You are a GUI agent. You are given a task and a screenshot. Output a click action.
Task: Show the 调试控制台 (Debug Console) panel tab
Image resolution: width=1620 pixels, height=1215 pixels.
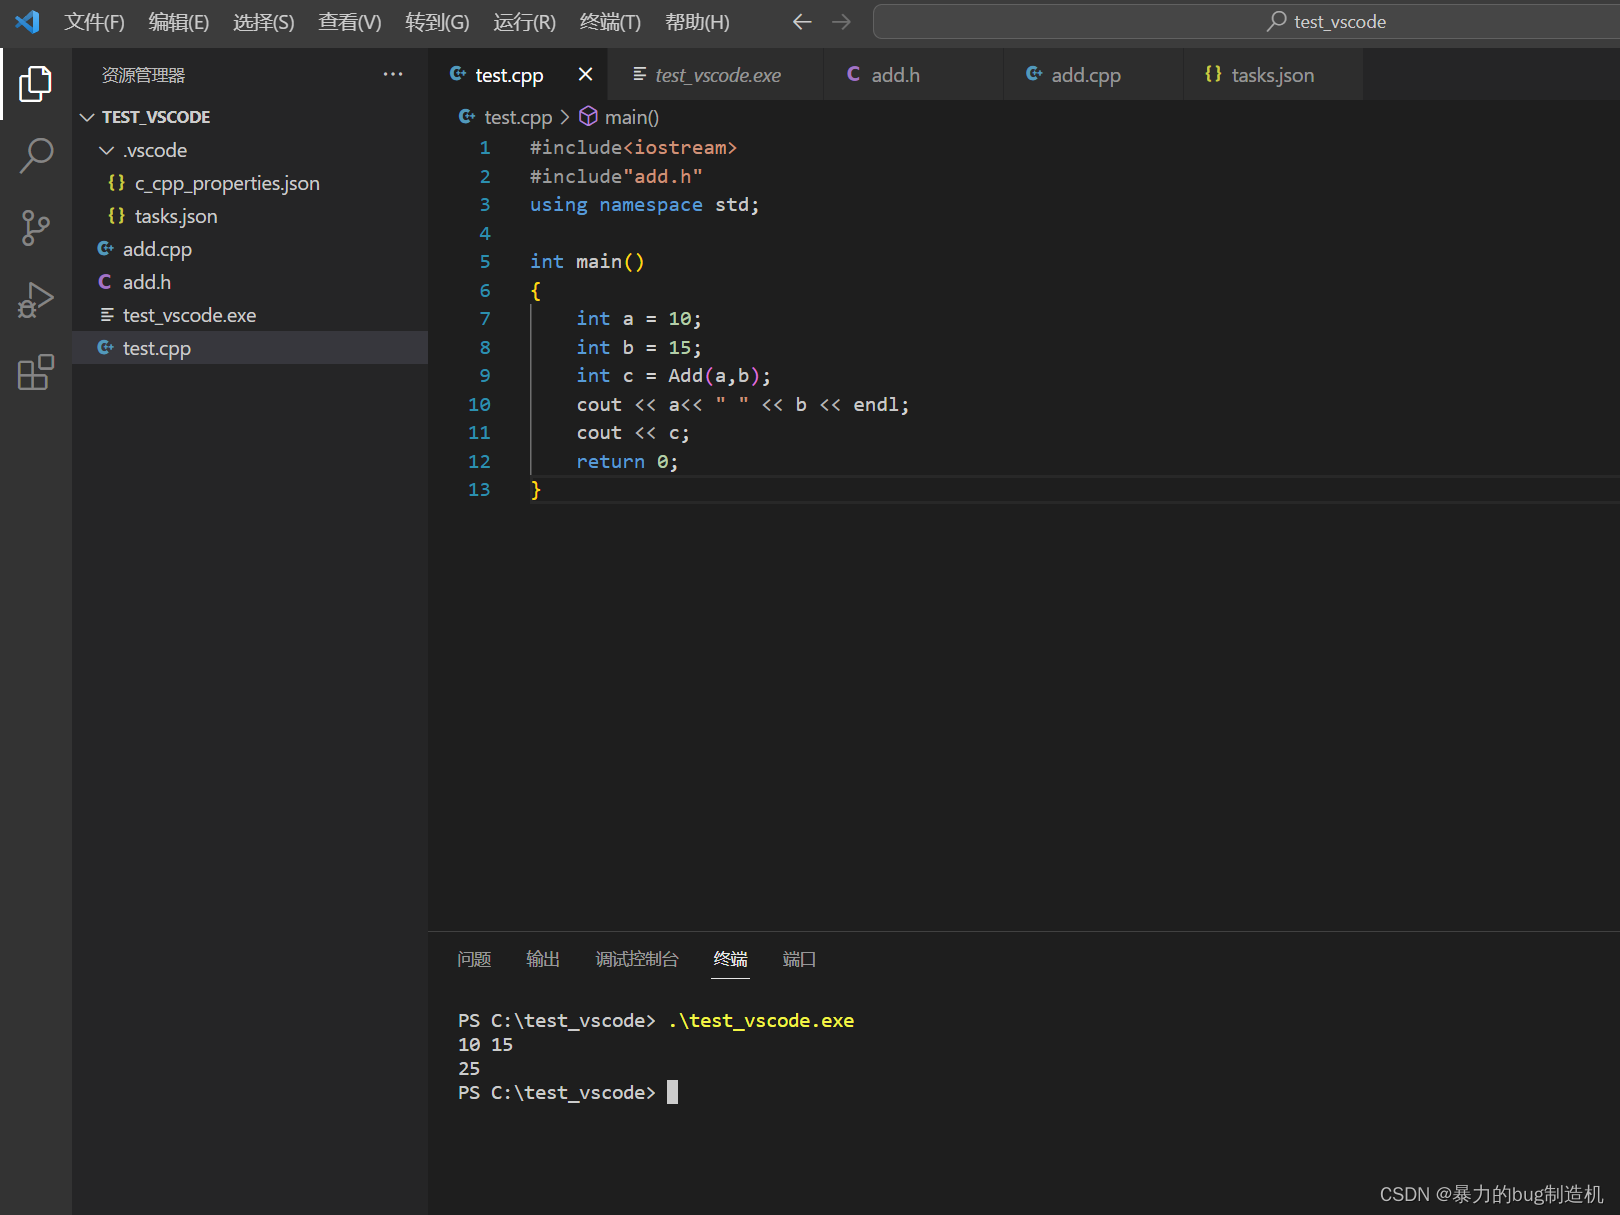637,959
